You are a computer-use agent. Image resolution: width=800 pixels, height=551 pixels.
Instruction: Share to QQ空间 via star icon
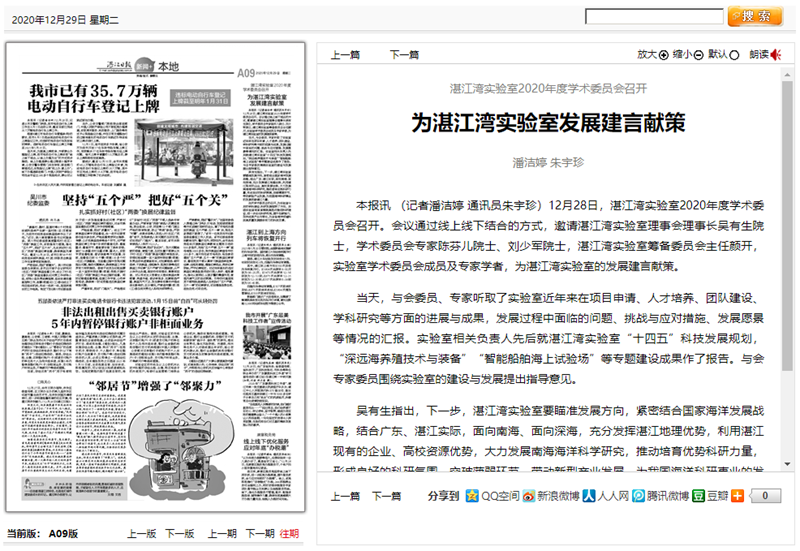tap(472, 496)
